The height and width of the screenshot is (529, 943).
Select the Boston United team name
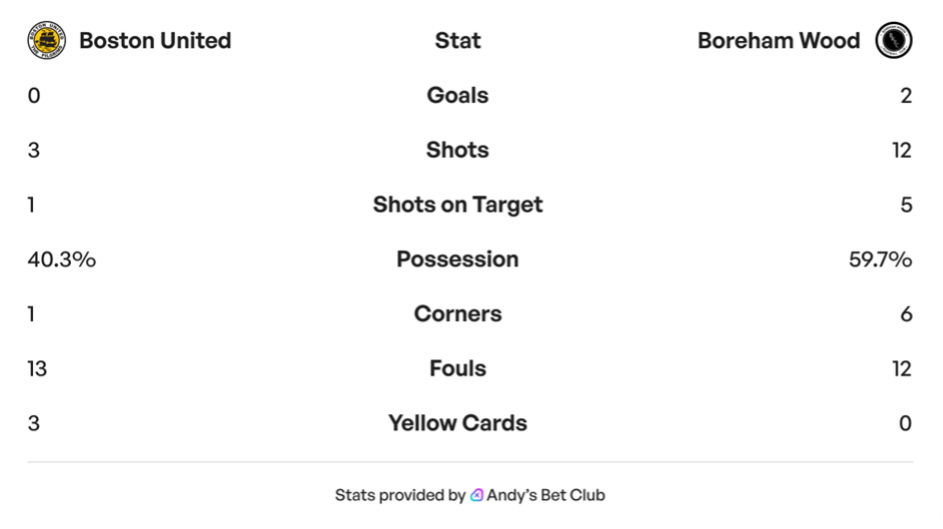pos(155,41)
